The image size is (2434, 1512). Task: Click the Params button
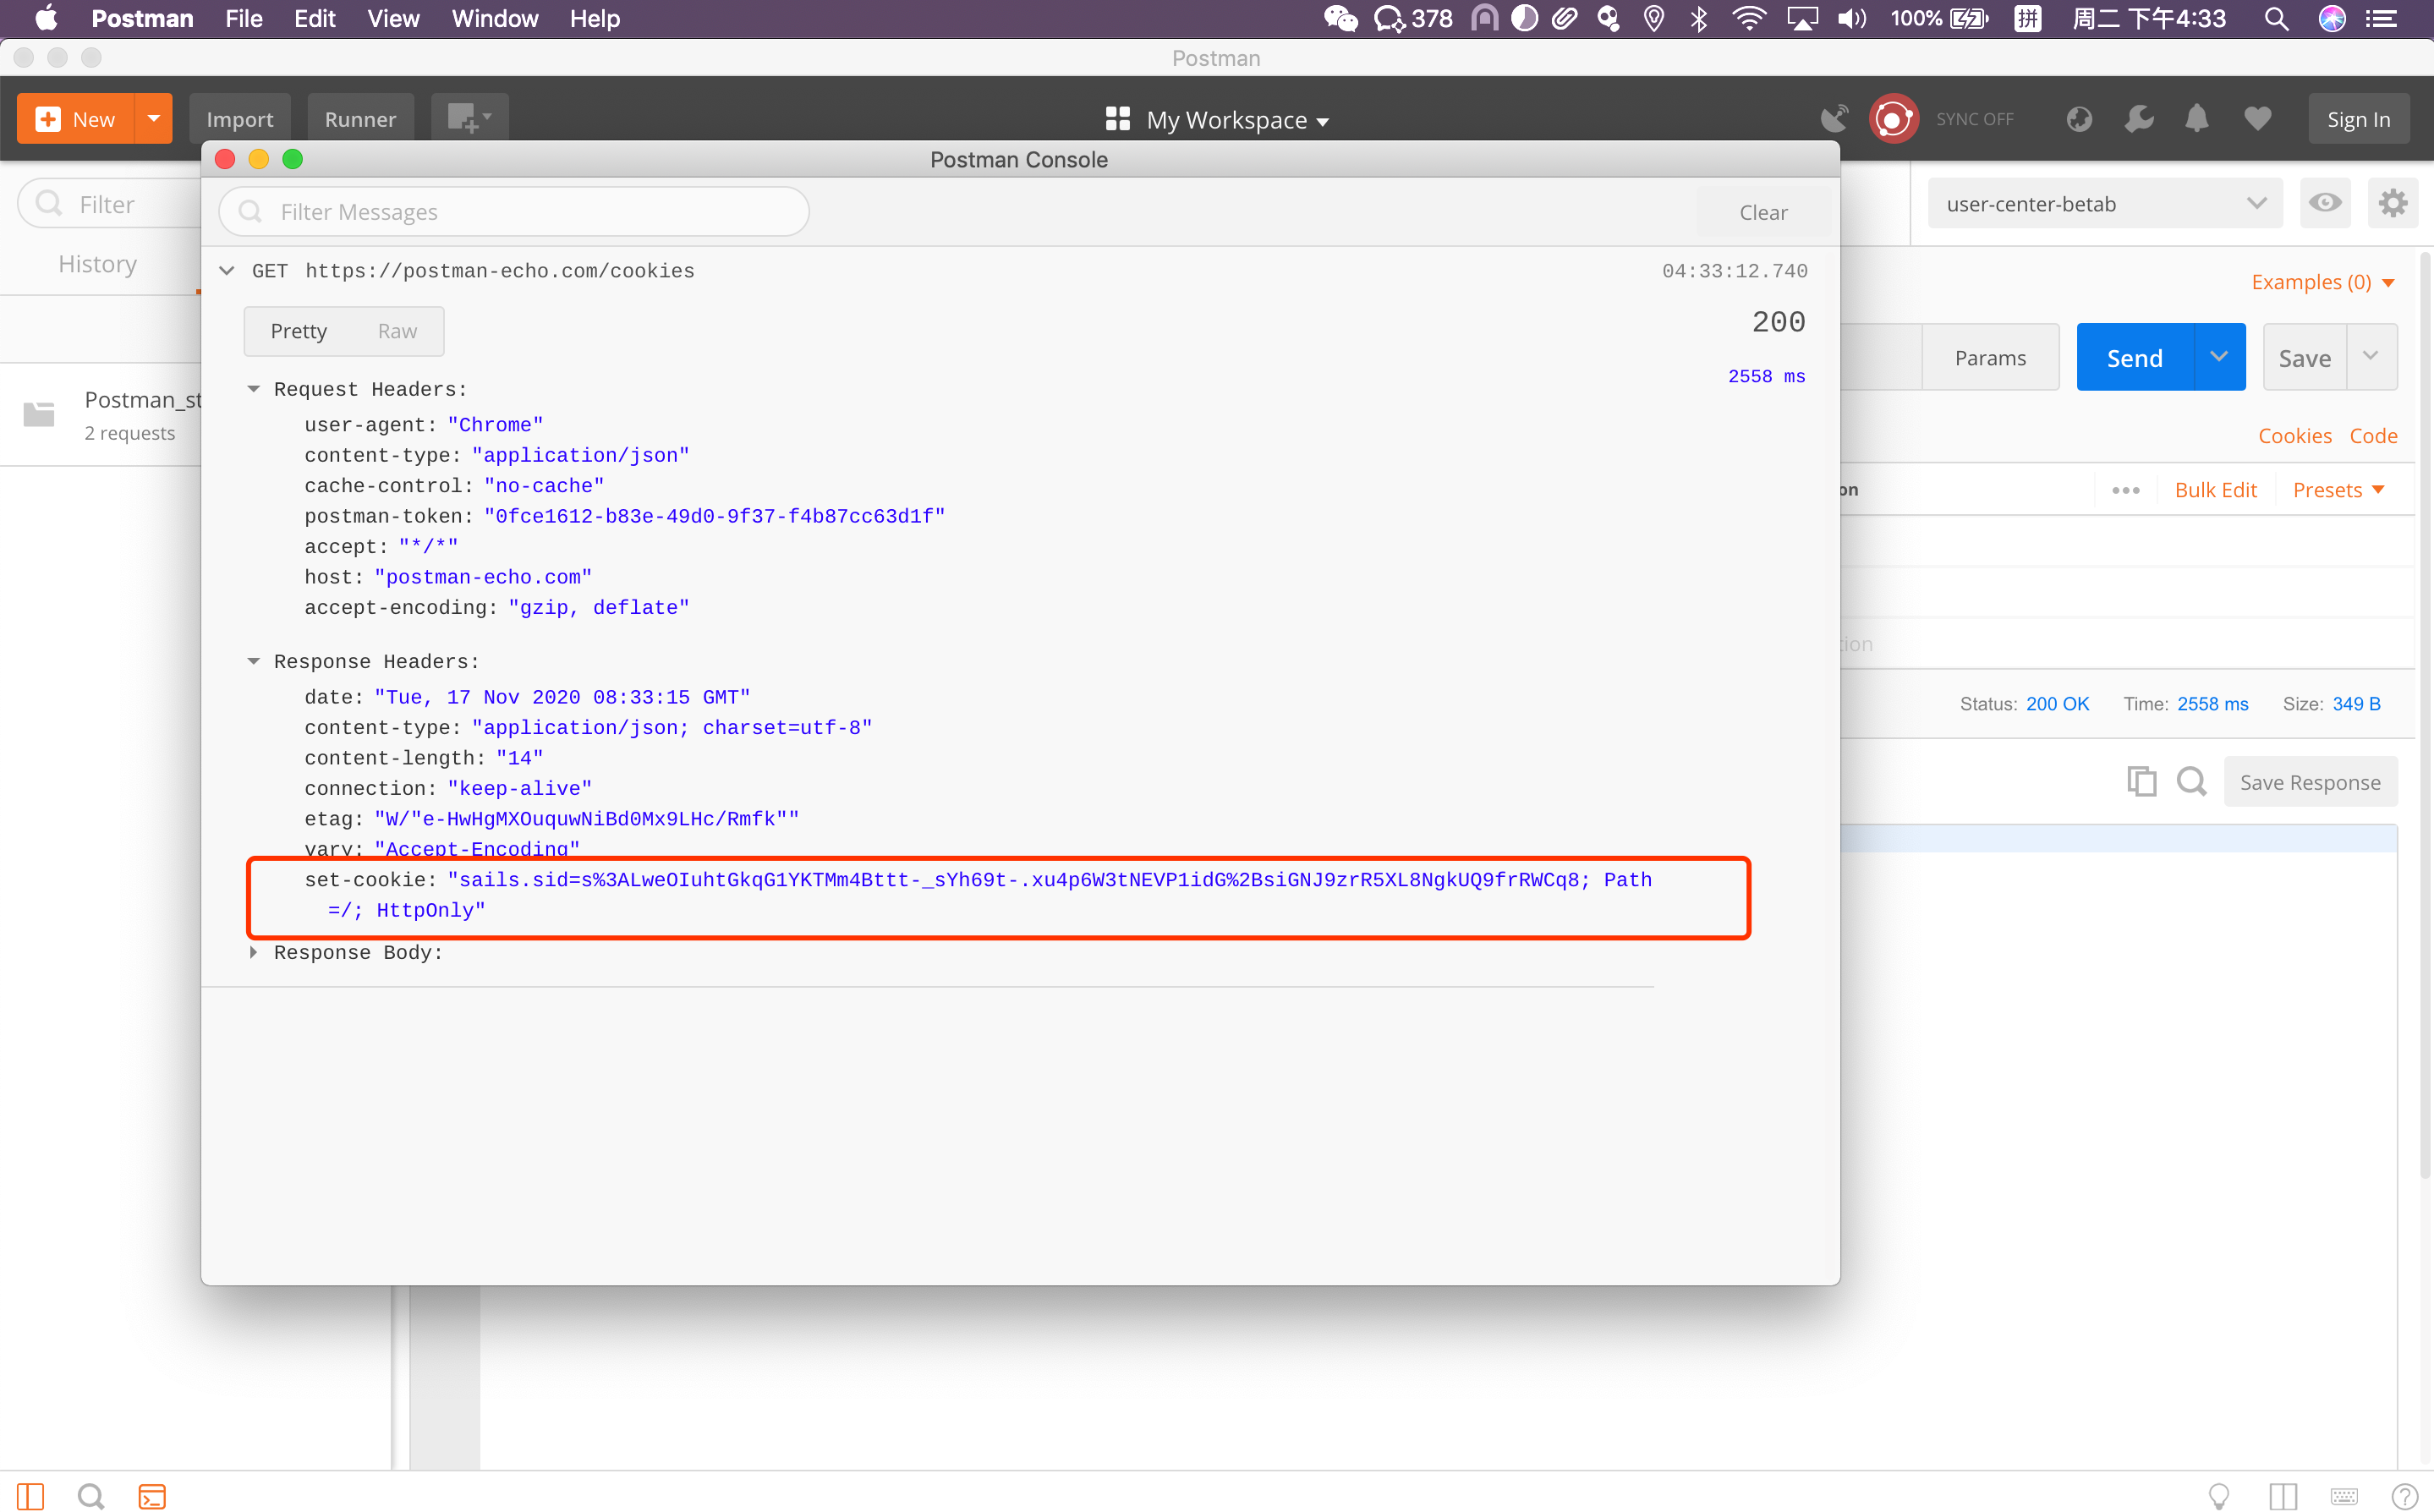click(x=1990, y=358)
